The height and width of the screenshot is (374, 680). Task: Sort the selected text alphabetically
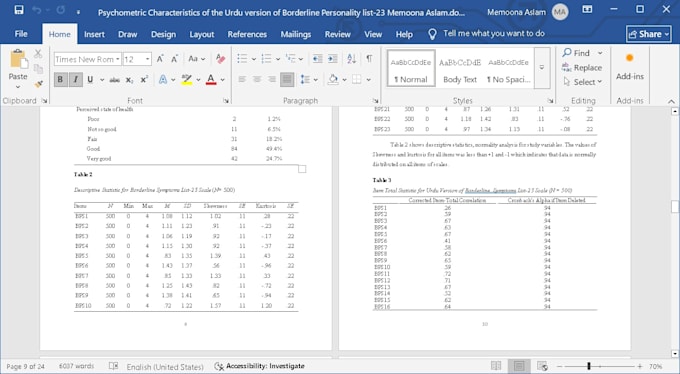pos(352,59)
